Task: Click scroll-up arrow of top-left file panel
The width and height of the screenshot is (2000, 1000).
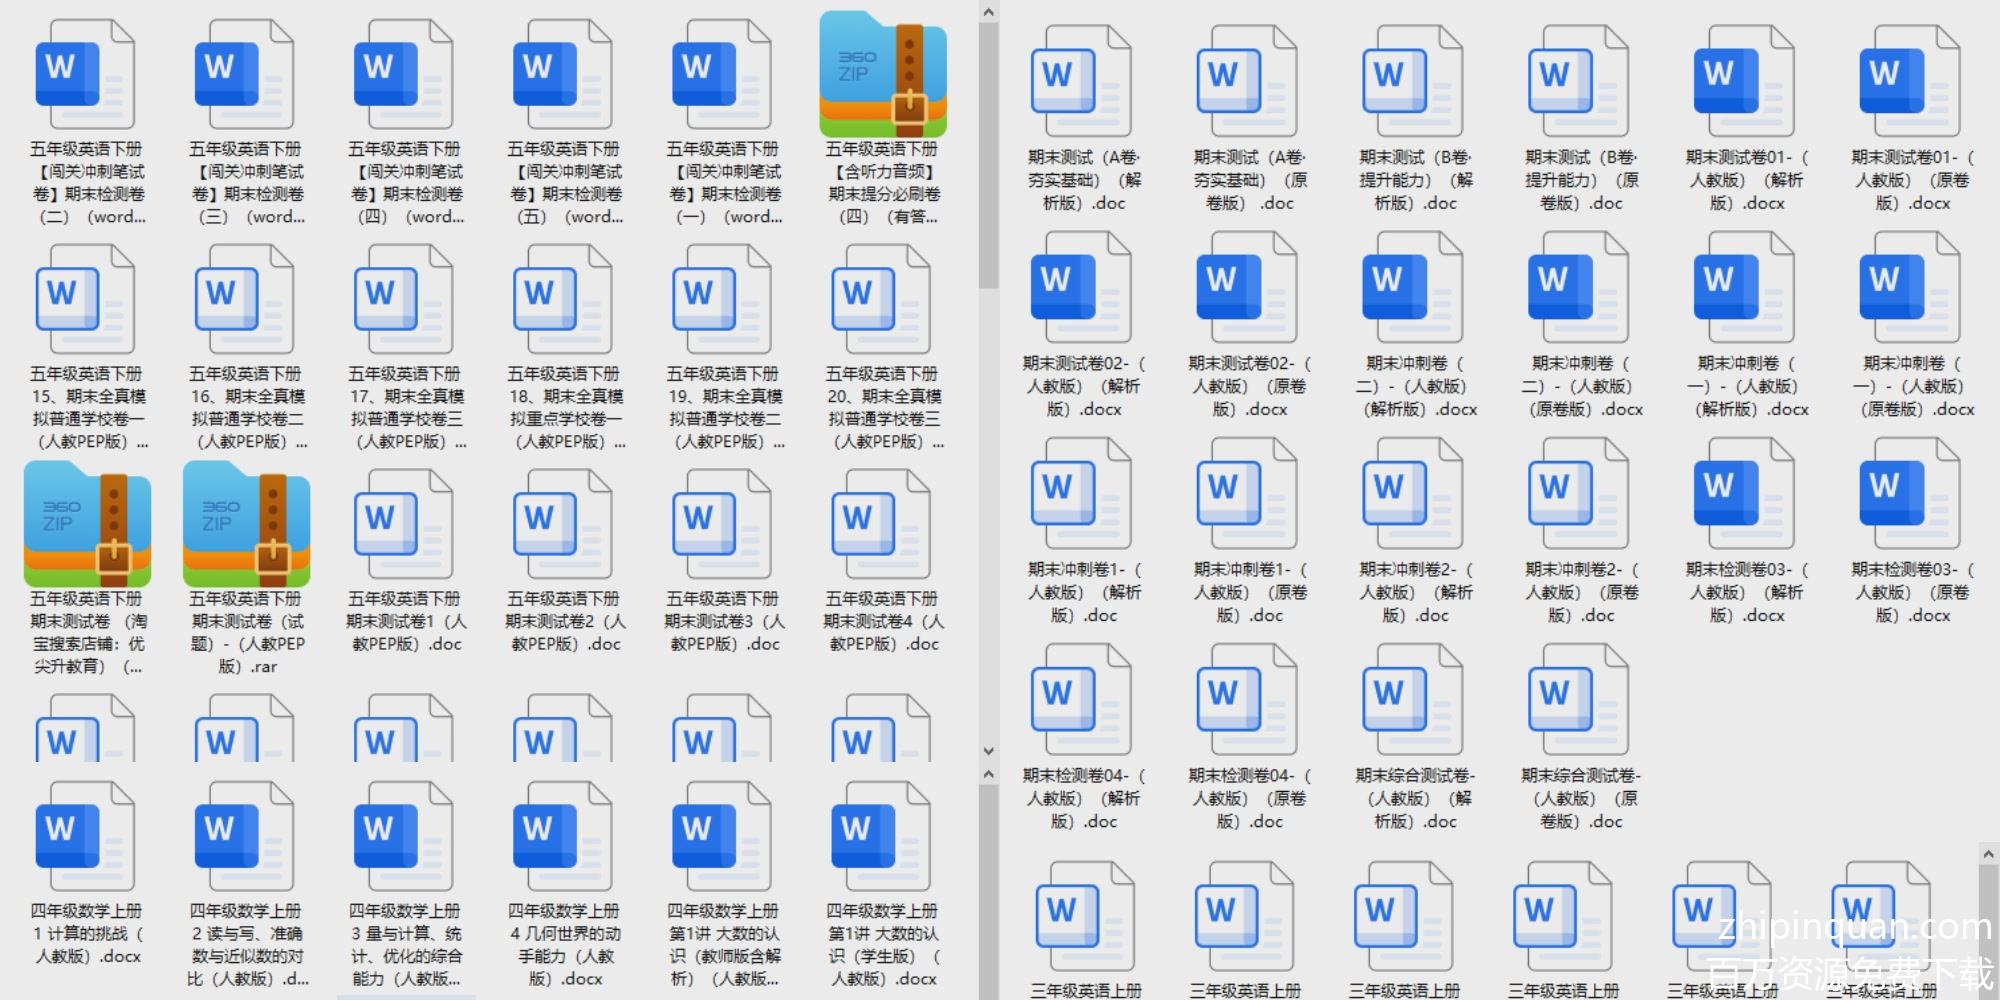Action: [x=988, y=13]
